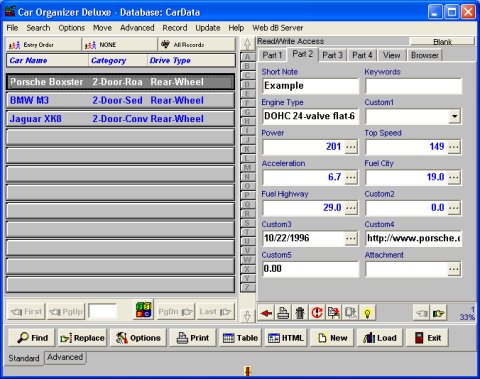Click the Entry Order sort button
Screen dimensions: 480x379
click(x=43, y=45)
